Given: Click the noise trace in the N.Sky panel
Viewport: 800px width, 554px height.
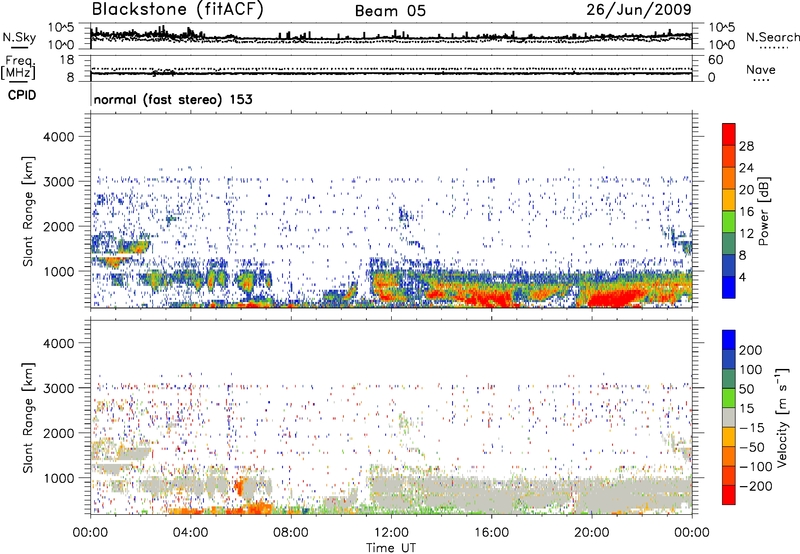Looking at the screenshot, I should click(391, 38).
